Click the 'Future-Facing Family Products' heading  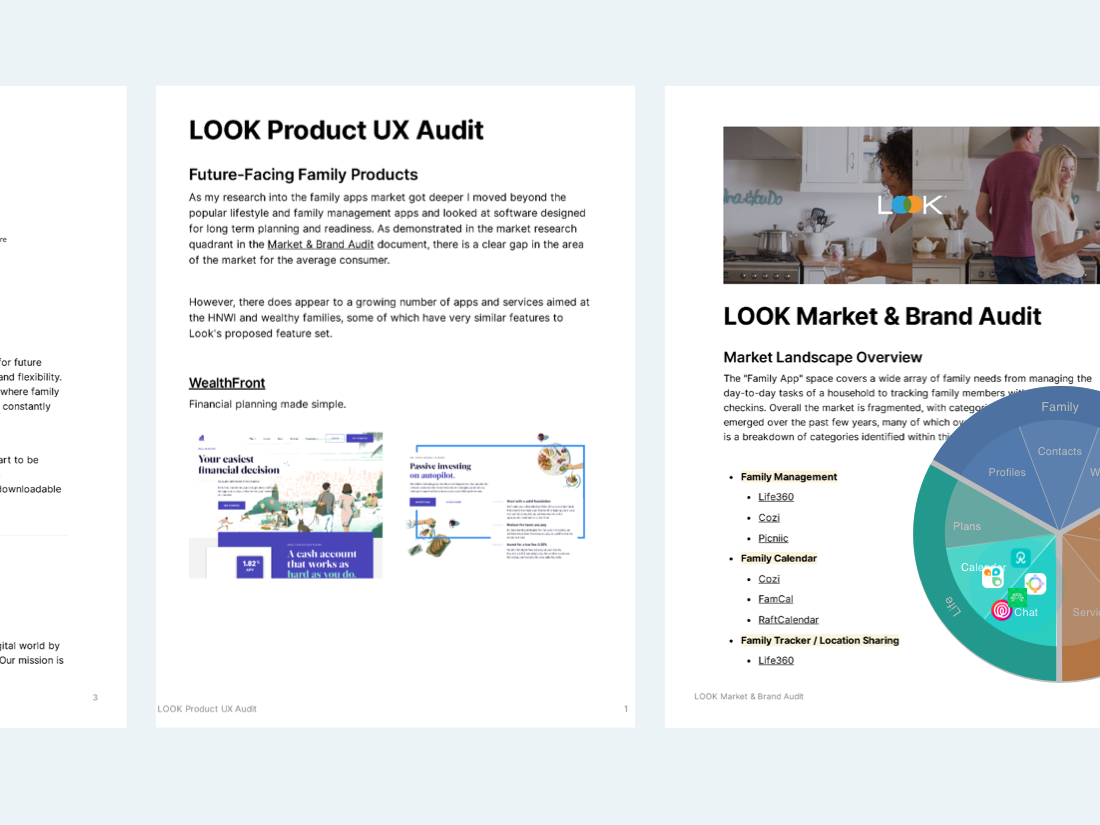303,175
